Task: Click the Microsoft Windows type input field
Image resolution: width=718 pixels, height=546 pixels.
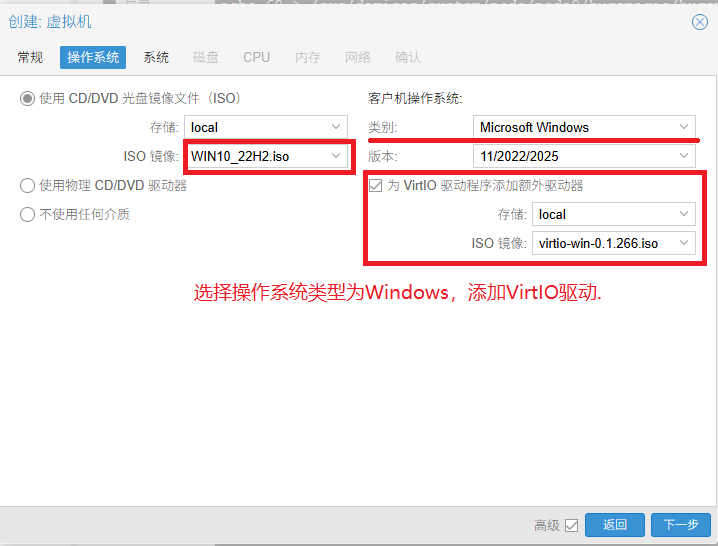Action: 570,127
